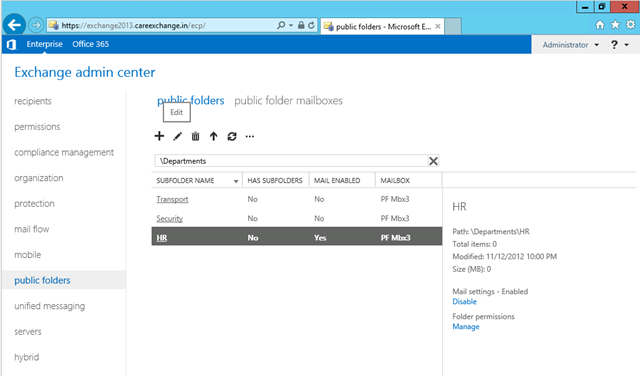Switch to Office 365 header tab

click(x=91, y=44)
